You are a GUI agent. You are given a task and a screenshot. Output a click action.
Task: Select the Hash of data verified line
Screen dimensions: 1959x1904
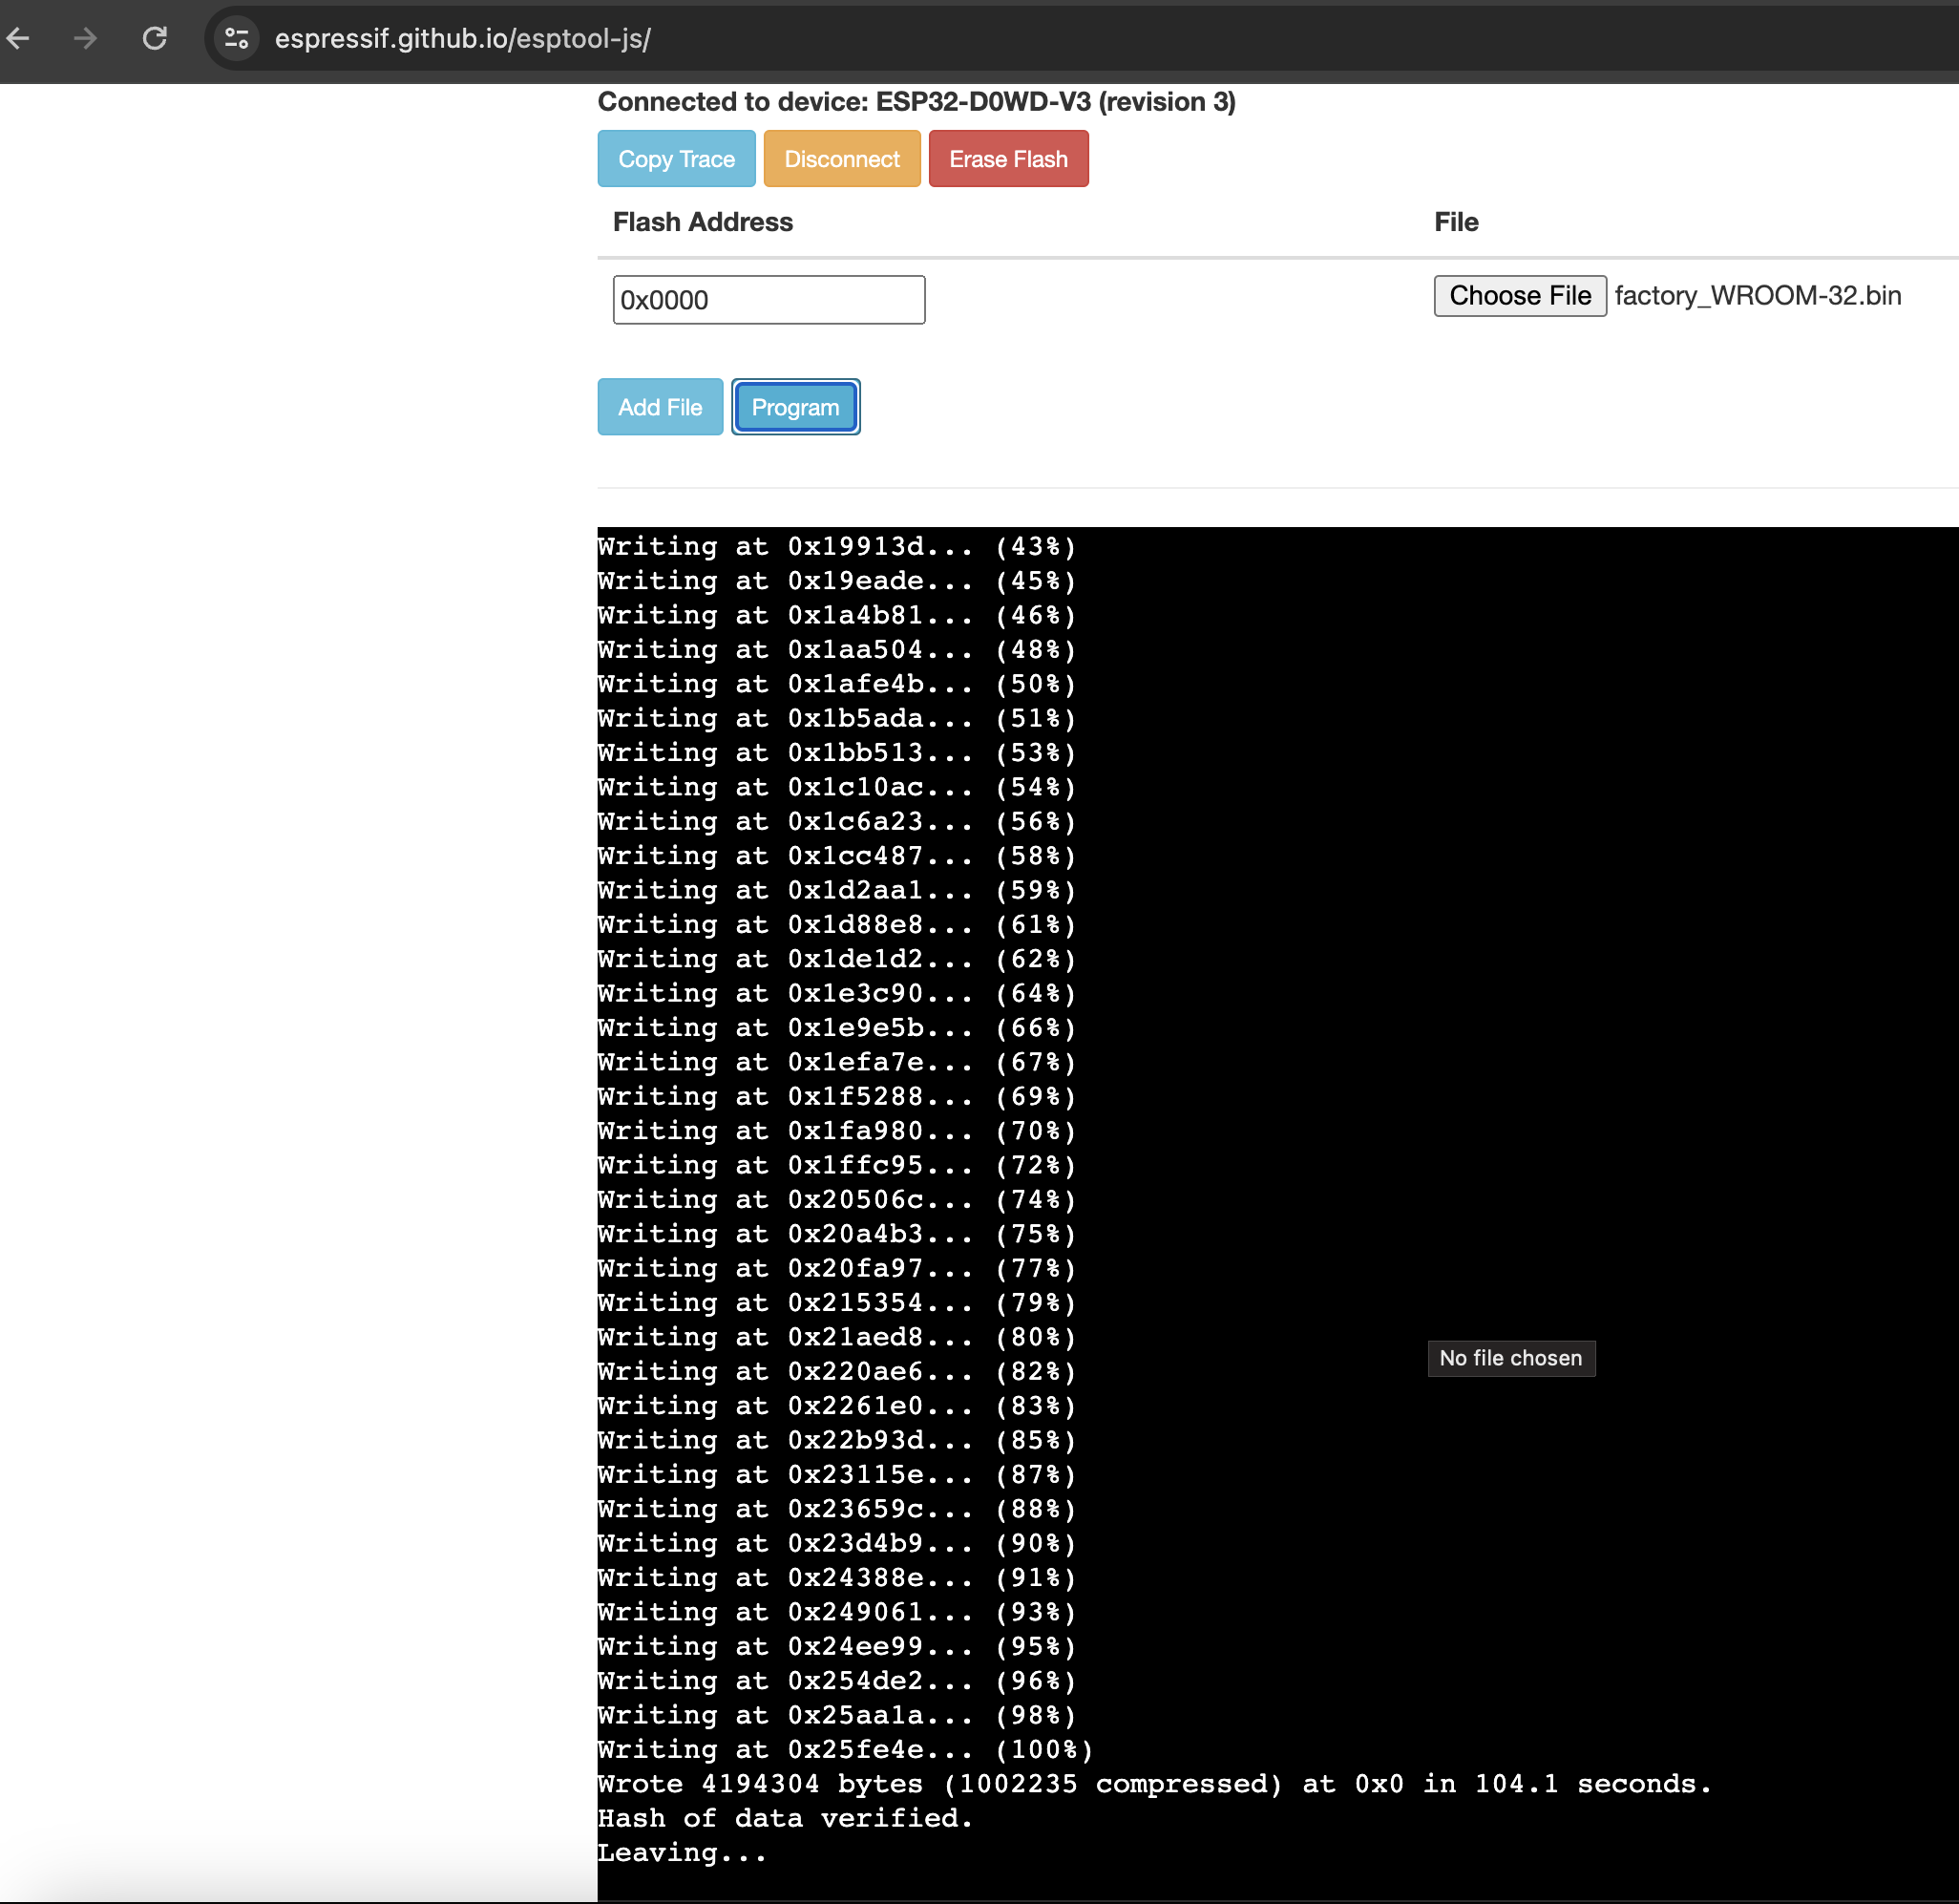pos(785,1818)
